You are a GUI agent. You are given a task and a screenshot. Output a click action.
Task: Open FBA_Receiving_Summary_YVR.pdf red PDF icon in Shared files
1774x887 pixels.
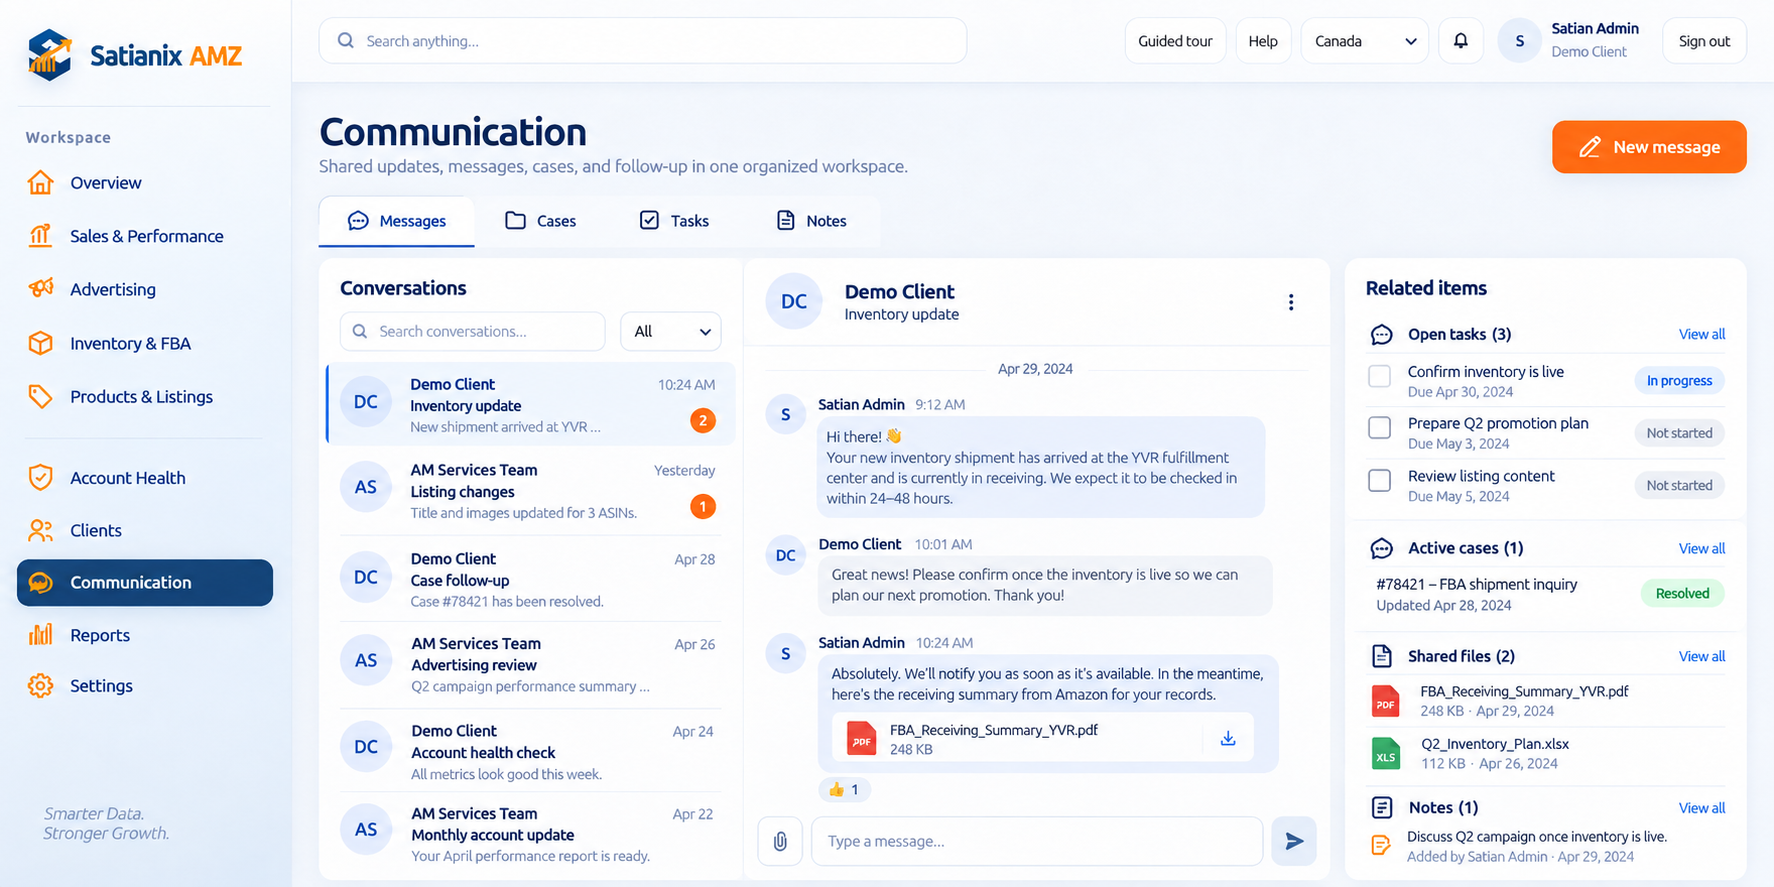point(1385,701)
